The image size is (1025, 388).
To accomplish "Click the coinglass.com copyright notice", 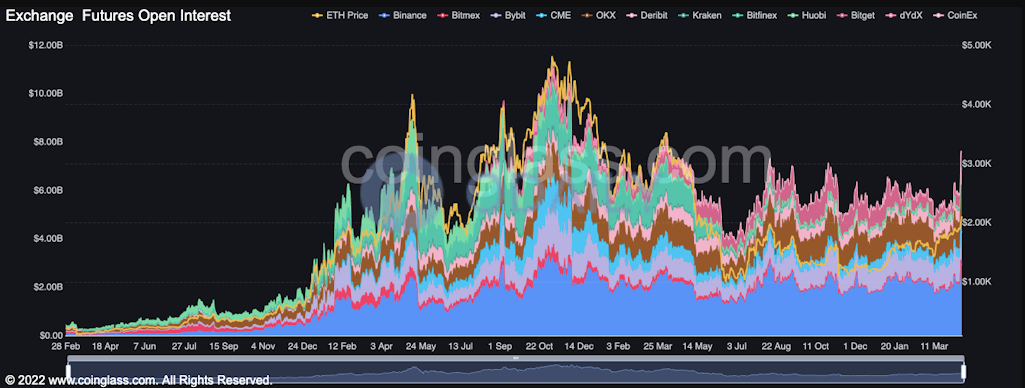I will (x=138, y=380).
